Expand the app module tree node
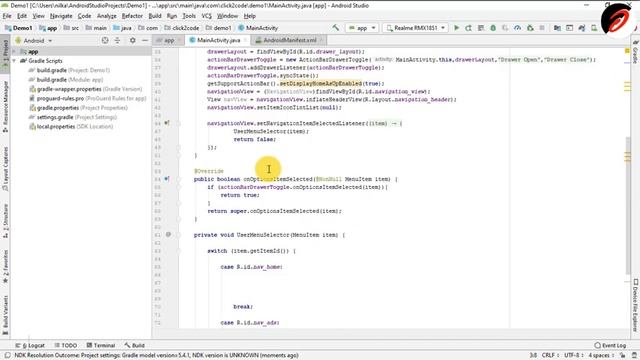The height and width of the screenshot is (360, 640). click(15, 52)
